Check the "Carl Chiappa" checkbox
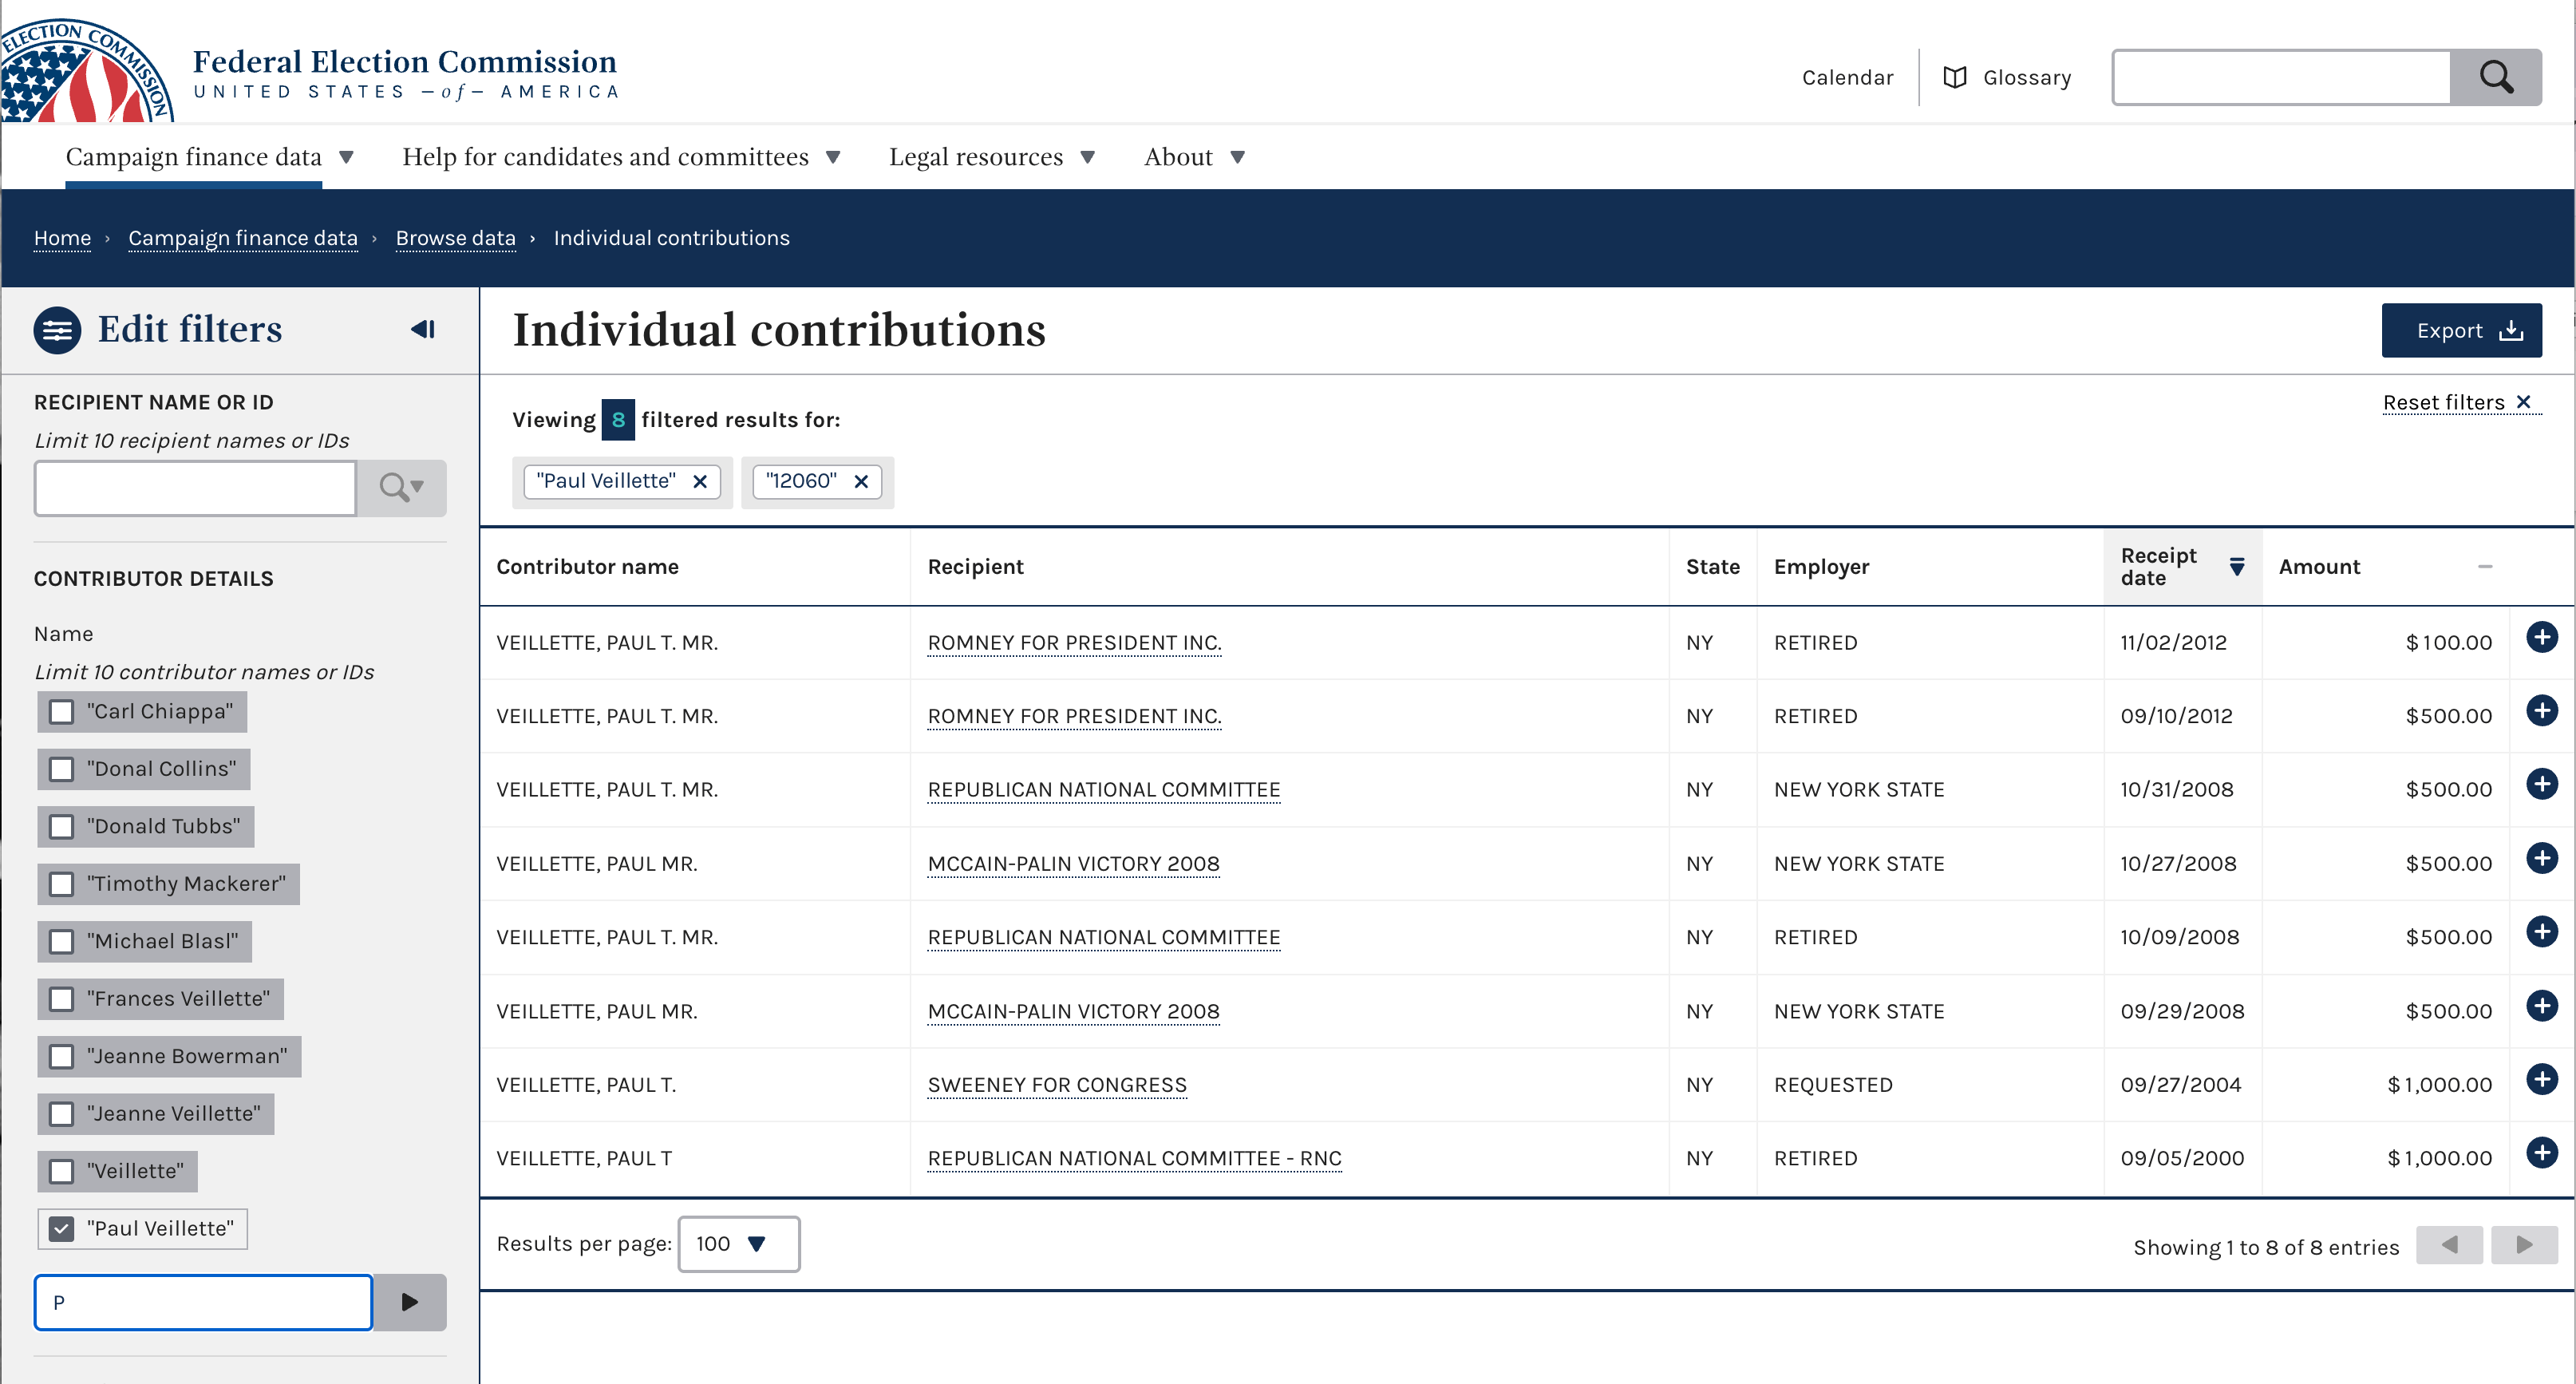2576x1384 pixels. click(x=62, y=712)
